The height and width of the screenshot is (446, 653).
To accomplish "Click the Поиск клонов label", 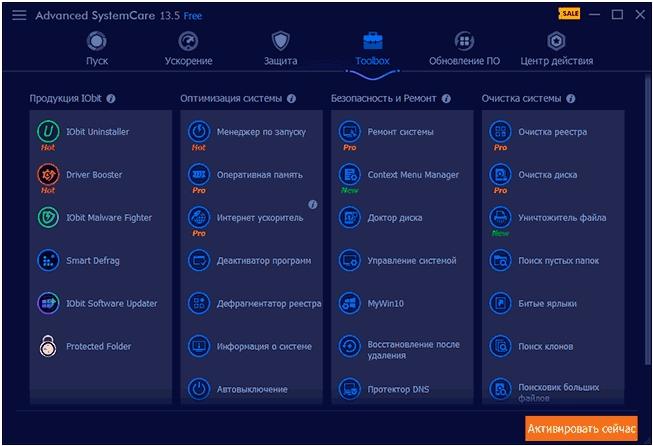I will pyautogui.click(x=546, y=346).
